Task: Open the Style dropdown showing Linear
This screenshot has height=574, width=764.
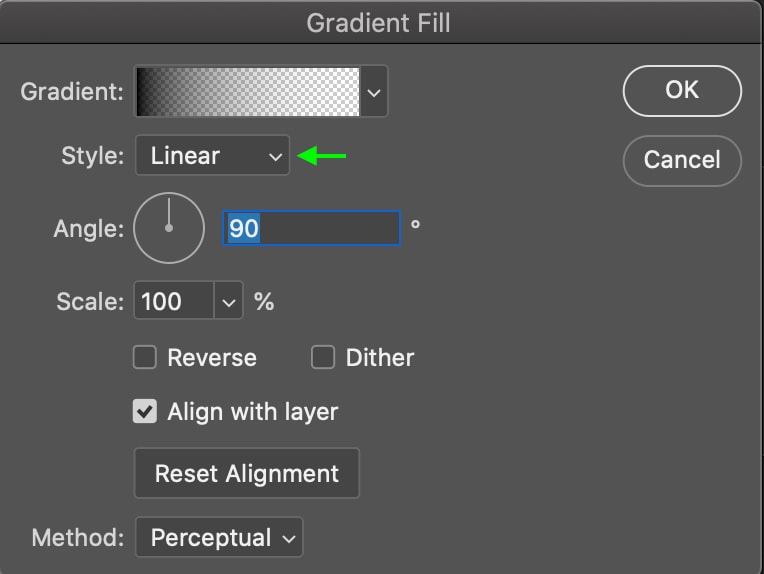Action: 212,156
